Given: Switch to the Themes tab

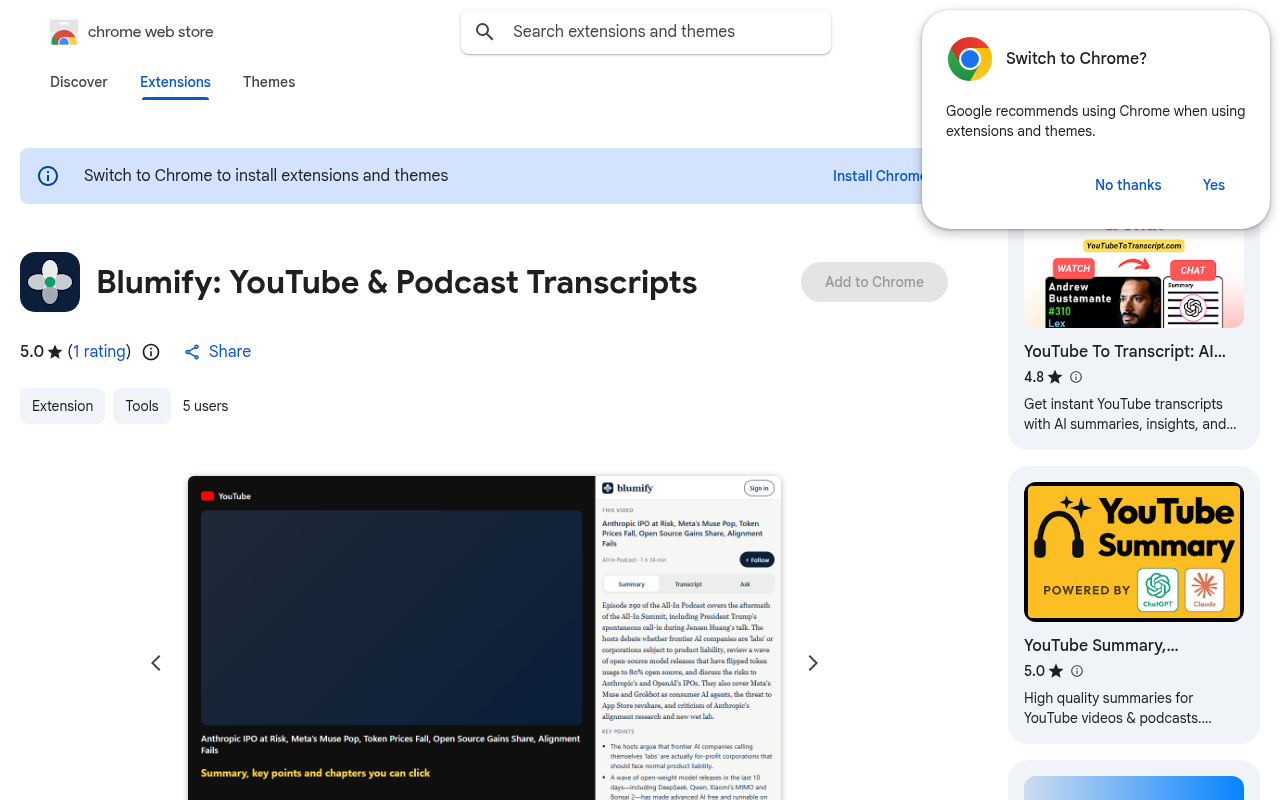Looking at the screenshot, I should [269, 82].
